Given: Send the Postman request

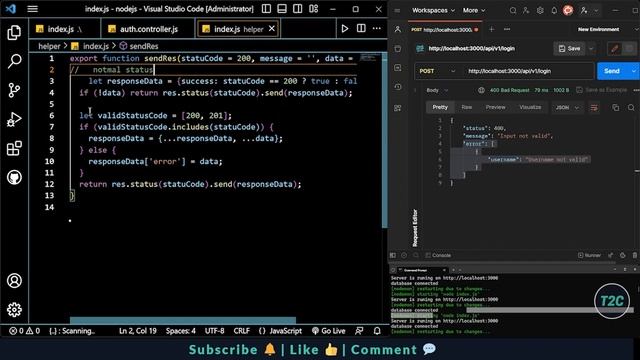Looking at the screenshot, I should [612, 71].
